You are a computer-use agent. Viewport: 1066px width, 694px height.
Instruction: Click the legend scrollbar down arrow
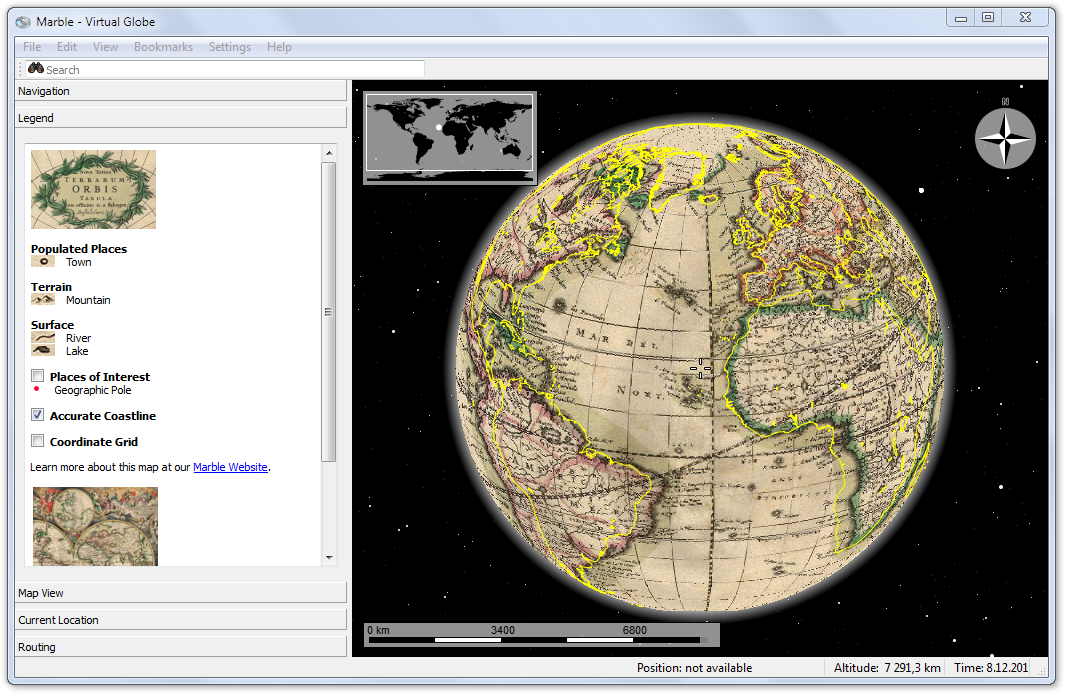pyautogui.click(x=329, y=557)
